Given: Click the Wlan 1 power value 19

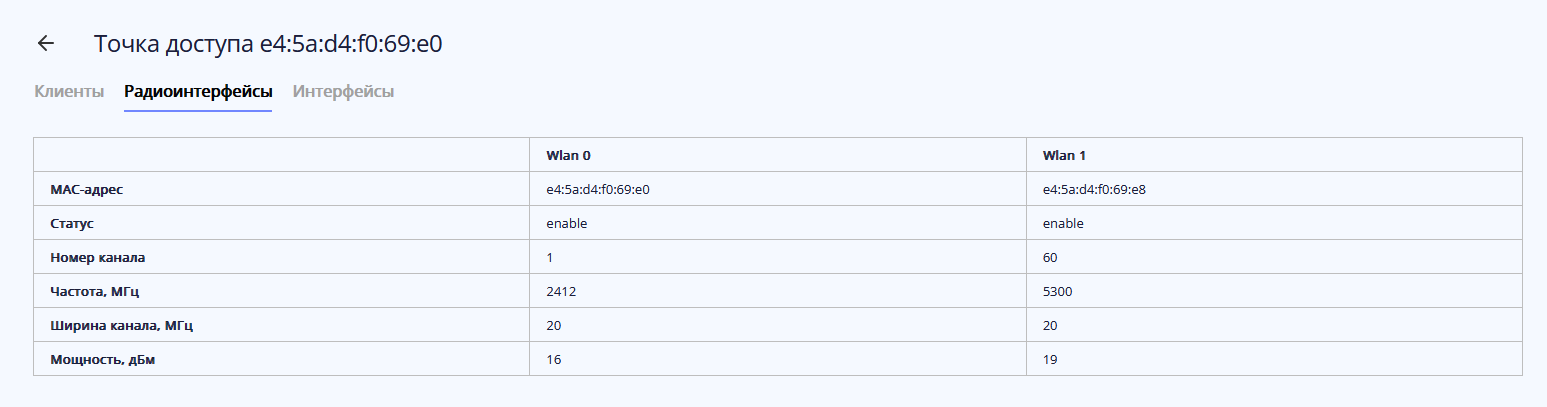Looking at the screenshot, I should coord(1050,359).
